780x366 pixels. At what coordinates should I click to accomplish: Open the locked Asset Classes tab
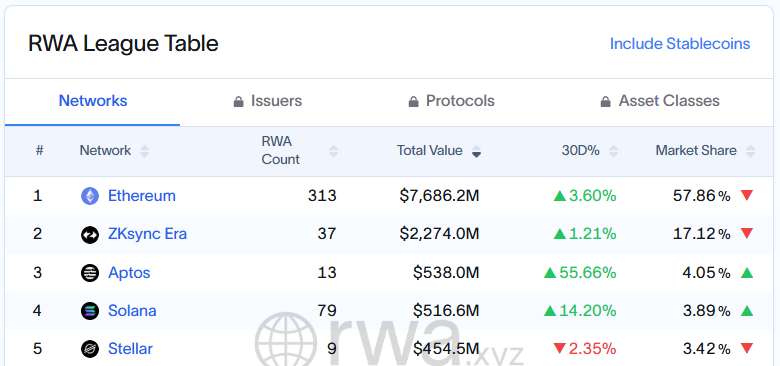(x=660, y=101)
